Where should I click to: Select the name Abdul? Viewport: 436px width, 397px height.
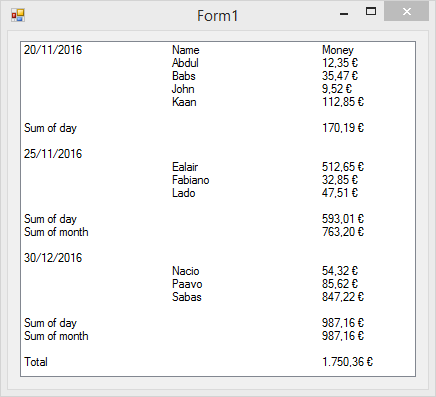coord(185,63)
